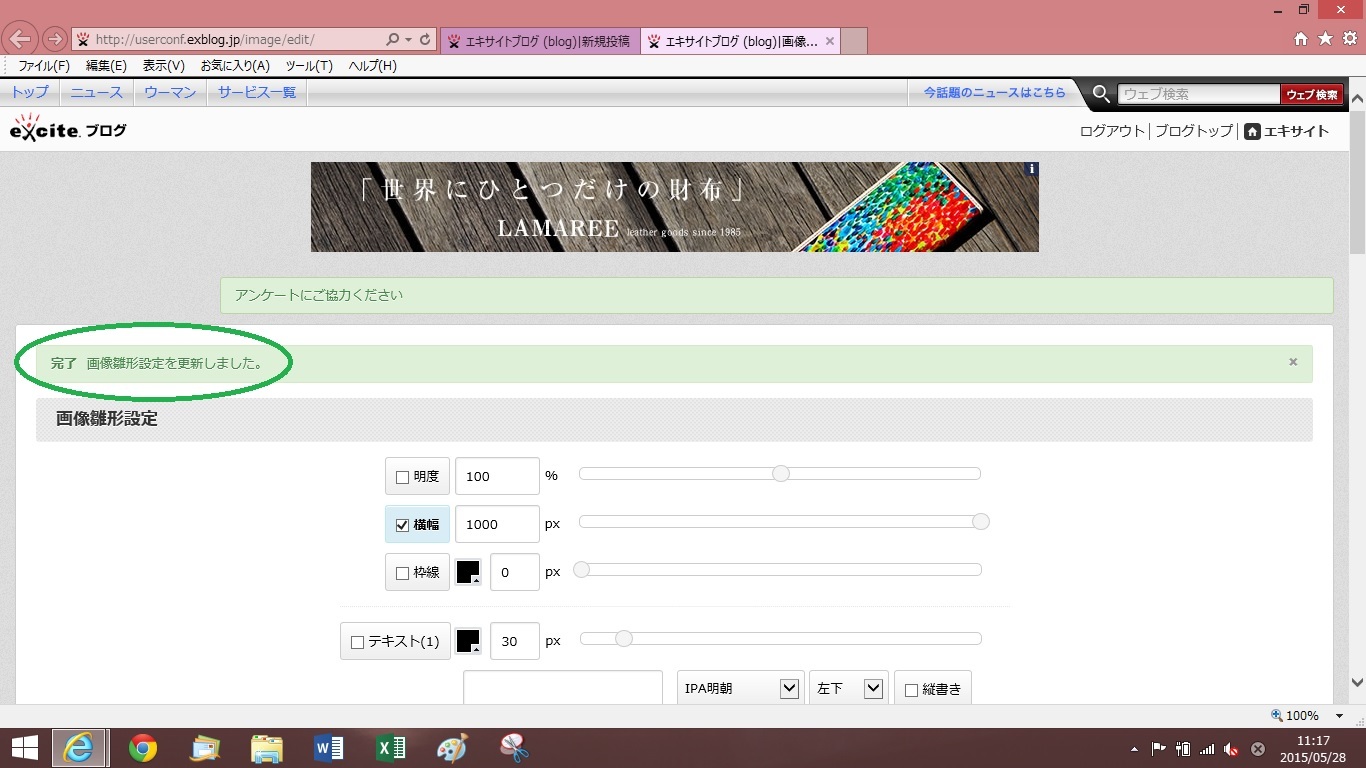Switch to the 新規投稿 browser tab
Screen dimensions: 1366x768
(540, 41)
